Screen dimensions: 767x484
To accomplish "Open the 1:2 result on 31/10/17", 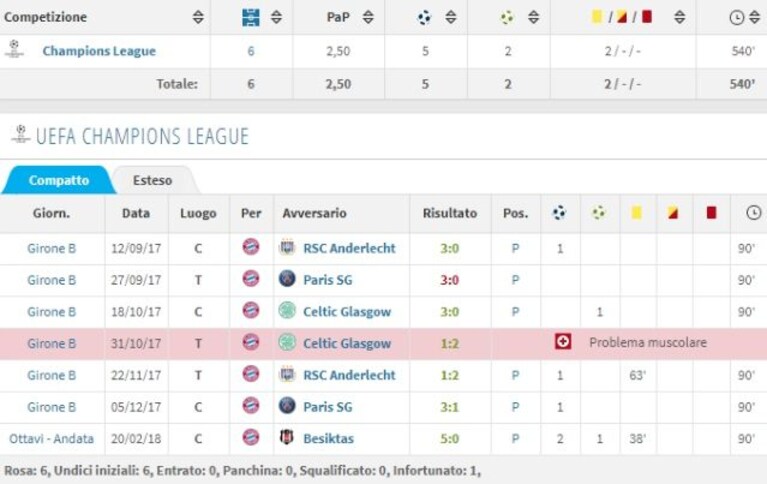I will (450, 344).
